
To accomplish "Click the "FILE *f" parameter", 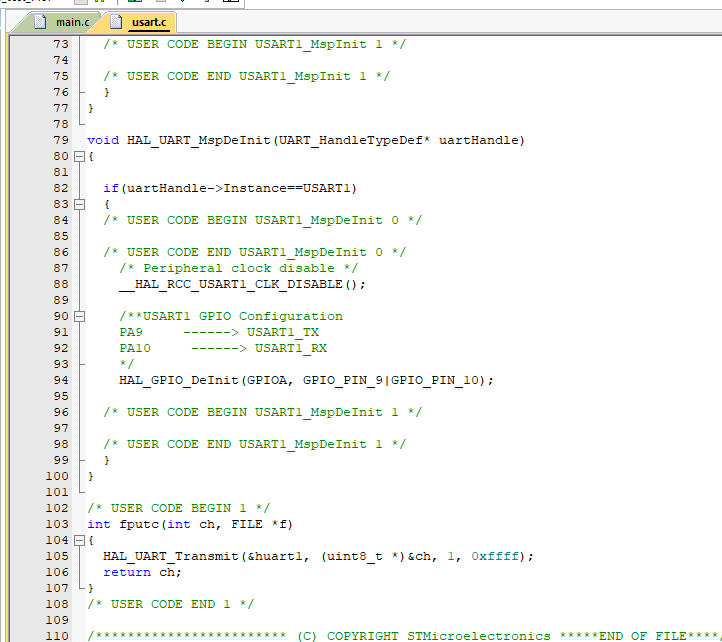I will tap(259, 524).
